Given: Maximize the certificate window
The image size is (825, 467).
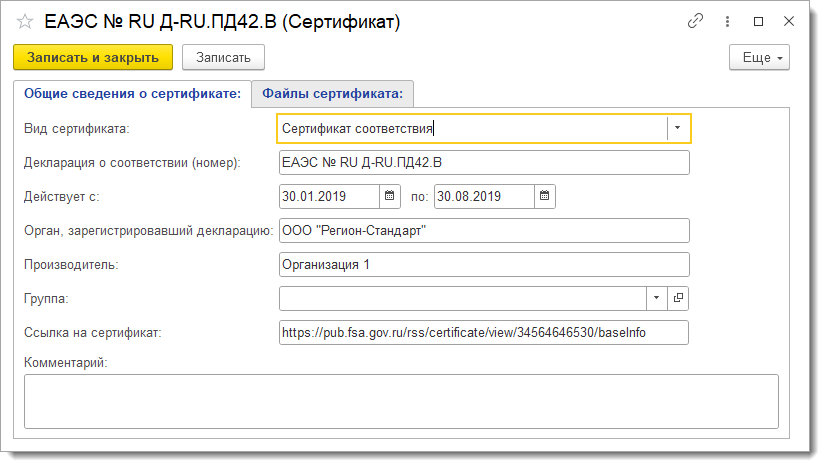Looking at the screenshot, I should click(x=758, y=22).
